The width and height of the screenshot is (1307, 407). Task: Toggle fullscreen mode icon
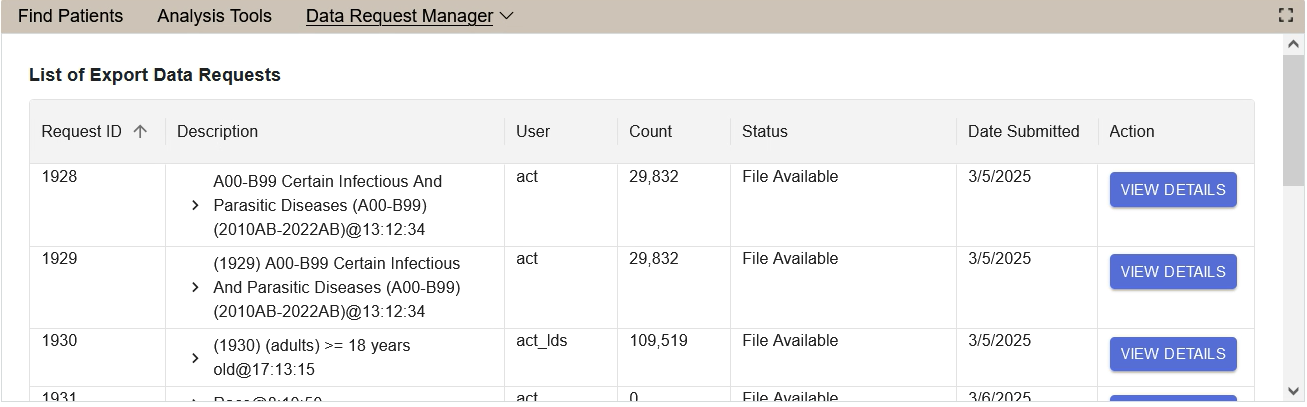pos(1286,15)
